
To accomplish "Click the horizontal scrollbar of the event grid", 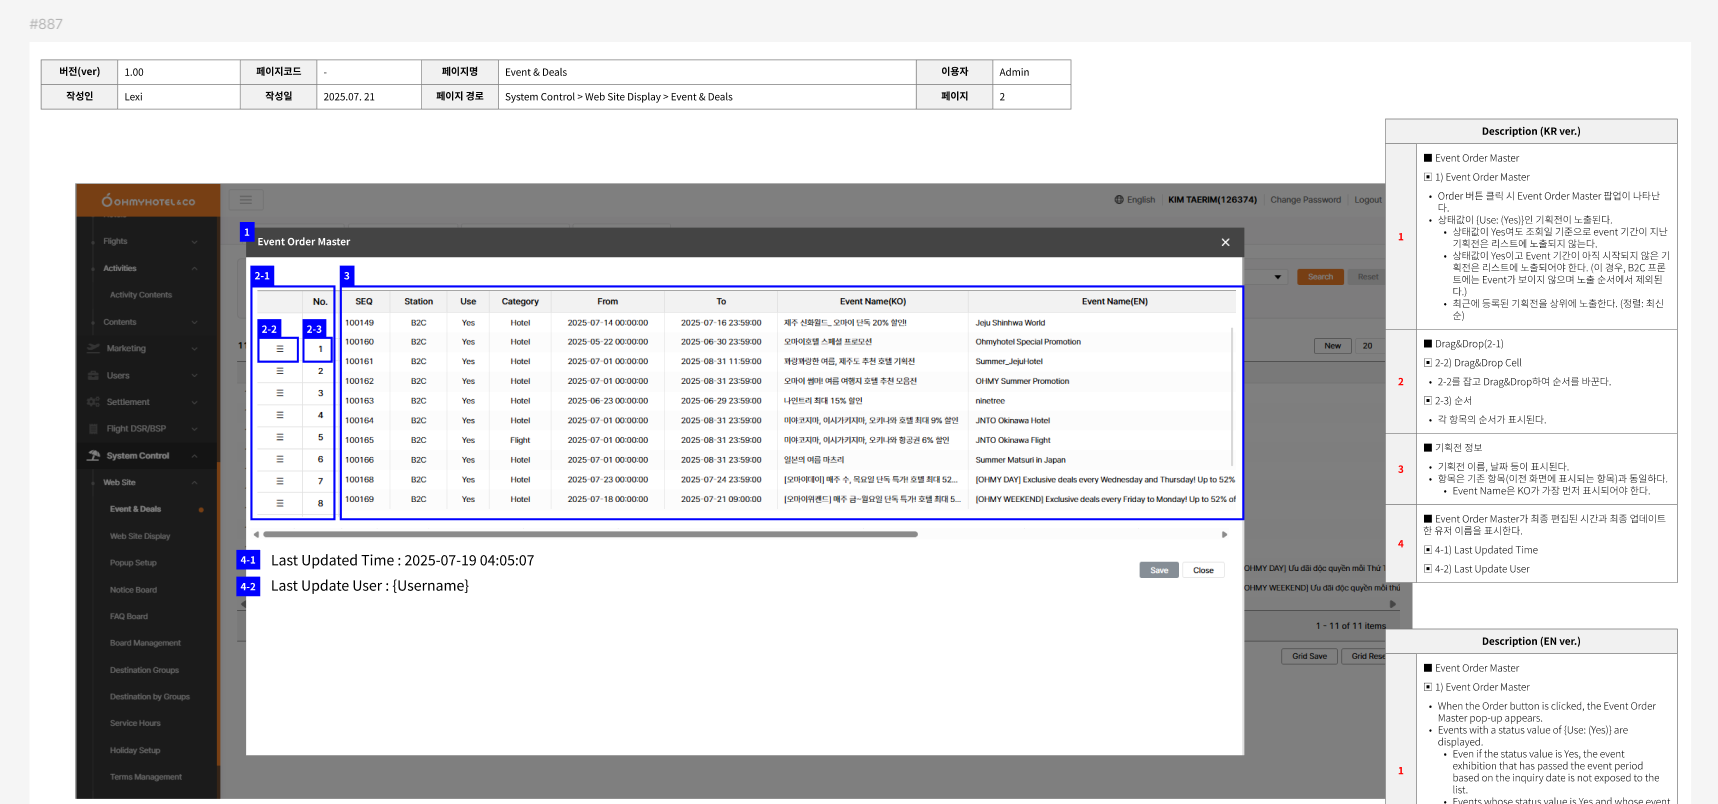I will 590,535.
